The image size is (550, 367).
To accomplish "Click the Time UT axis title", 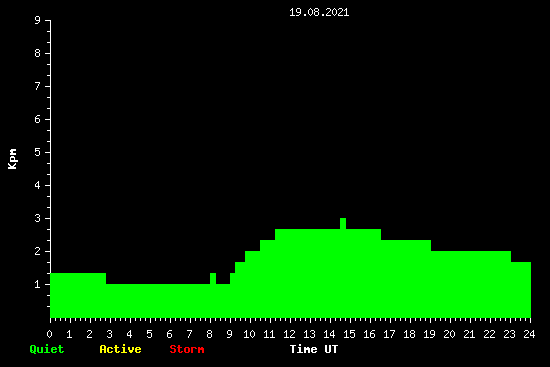I will click(x=314, y=349).
